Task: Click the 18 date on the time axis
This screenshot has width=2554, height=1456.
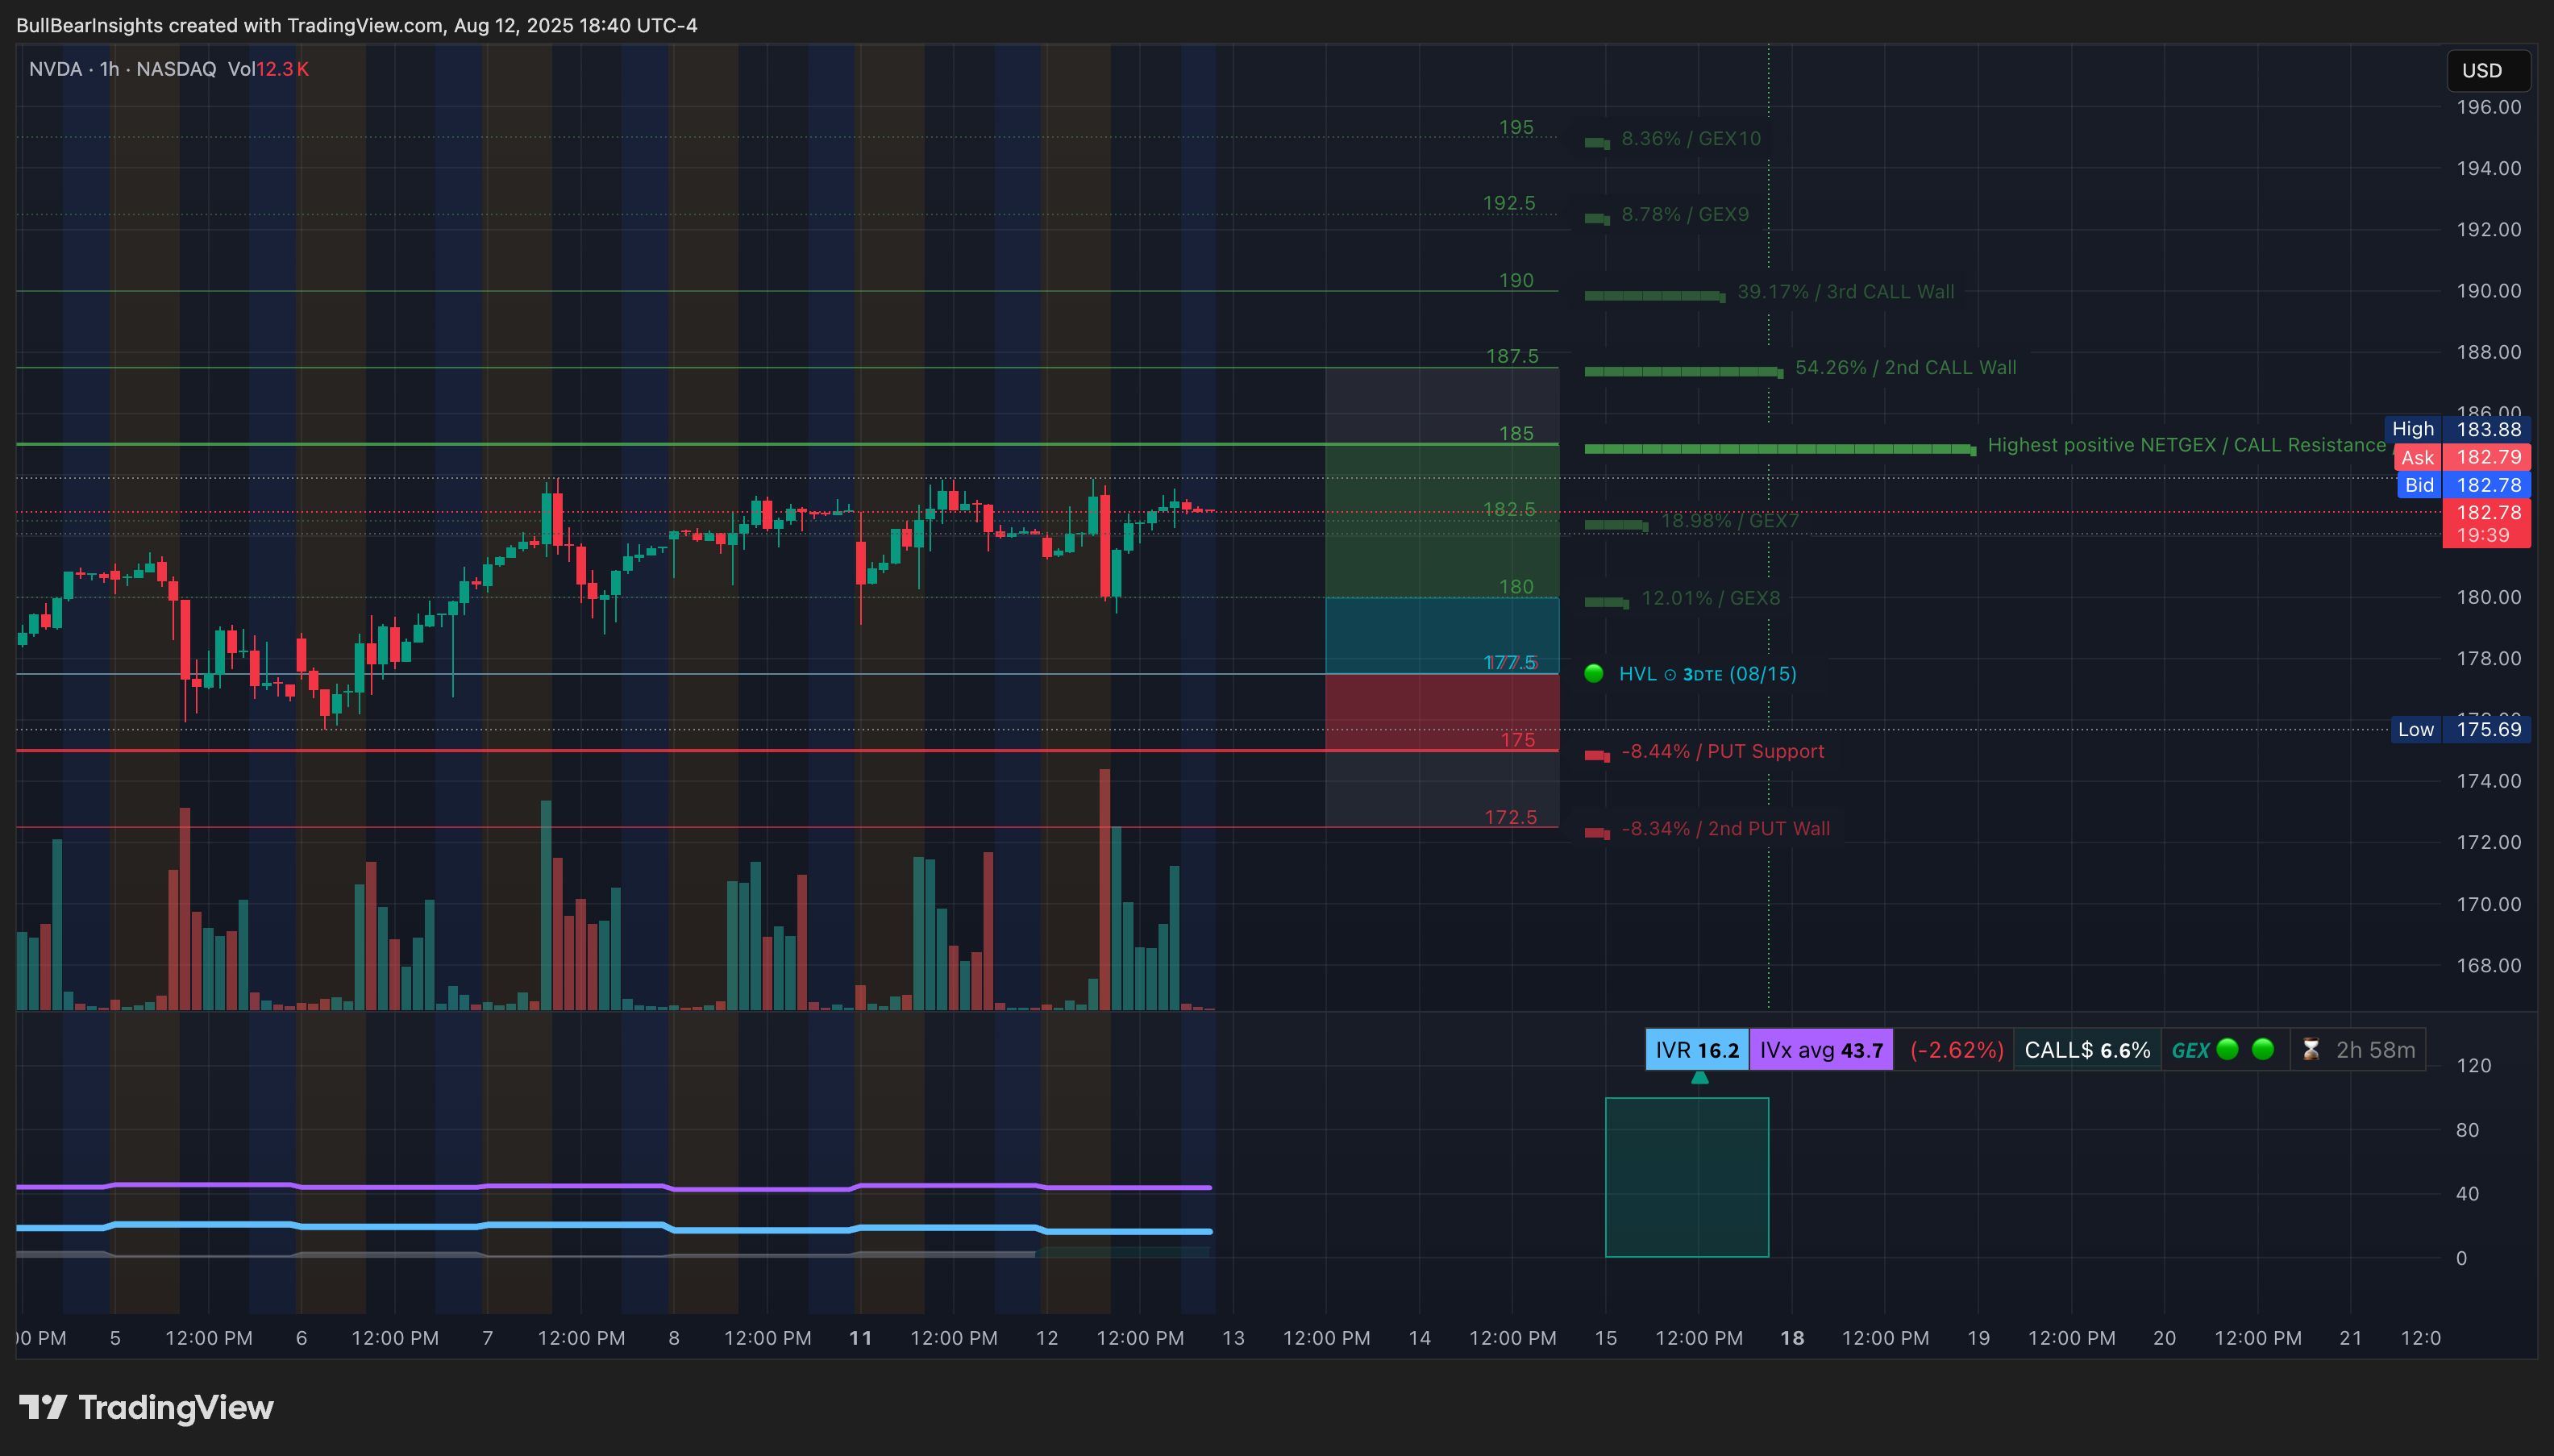Action: [1792, 1338]
